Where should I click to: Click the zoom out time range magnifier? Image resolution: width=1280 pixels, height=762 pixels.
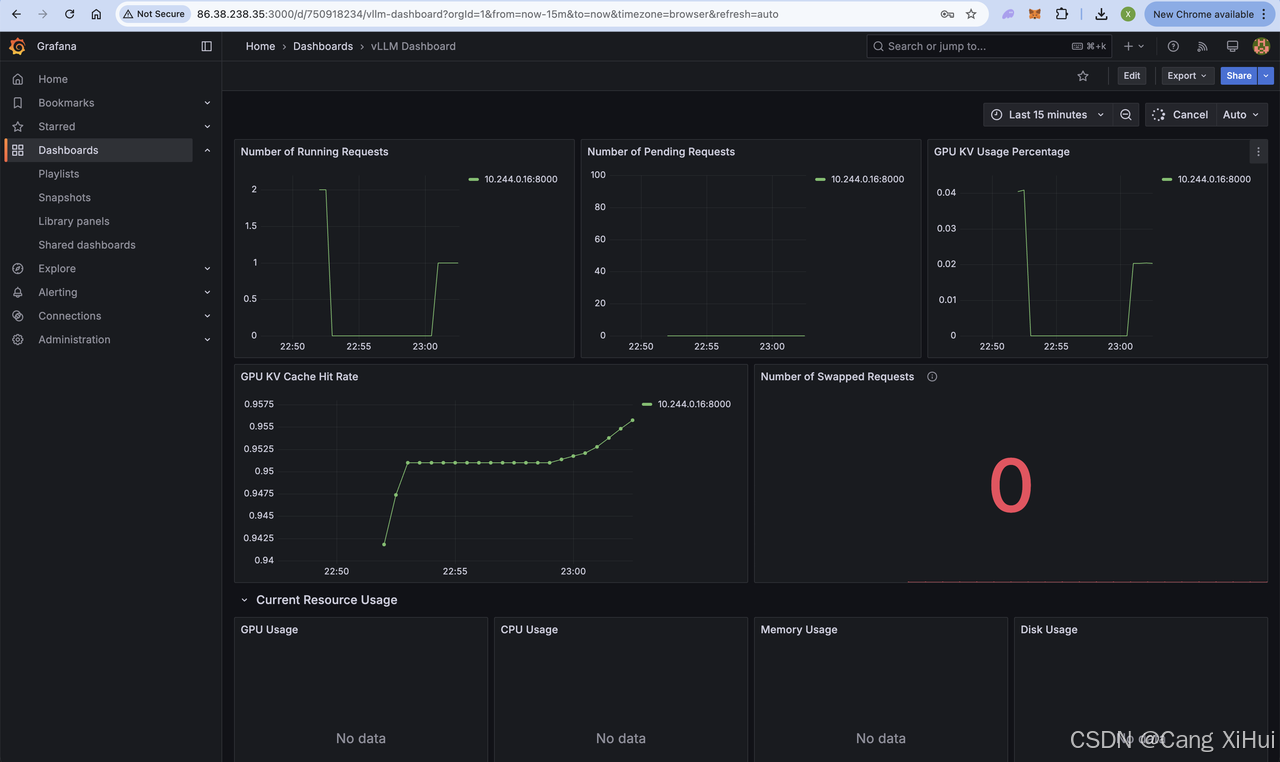[x=1126, y=114]
